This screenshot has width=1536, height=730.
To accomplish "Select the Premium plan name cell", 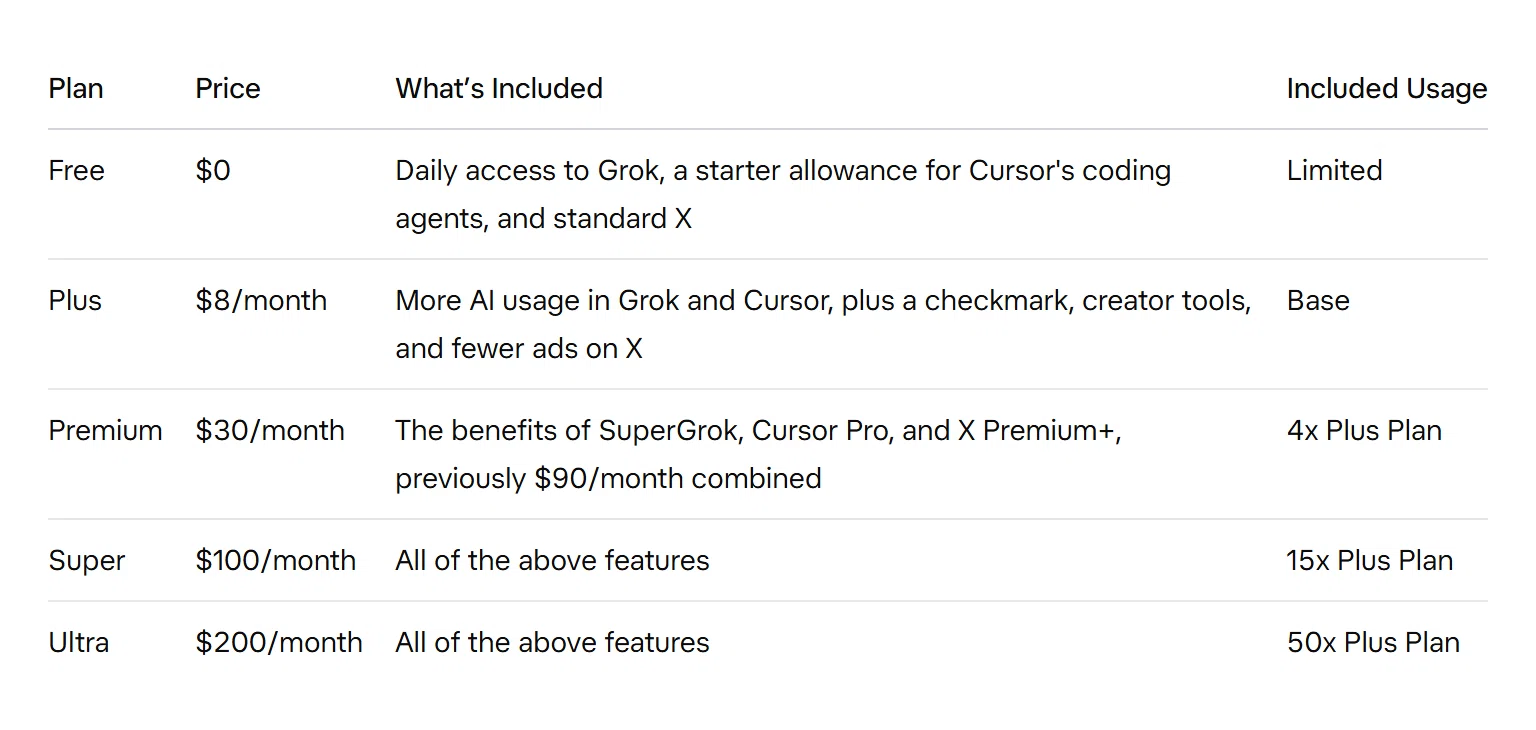I will pyautogui.click(x=105, y=430).
